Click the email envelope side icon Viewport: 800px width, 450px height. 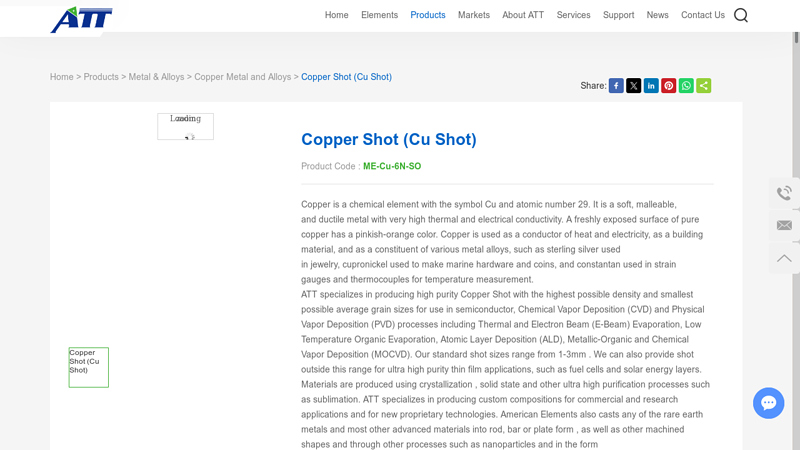(x=784, y=225)
